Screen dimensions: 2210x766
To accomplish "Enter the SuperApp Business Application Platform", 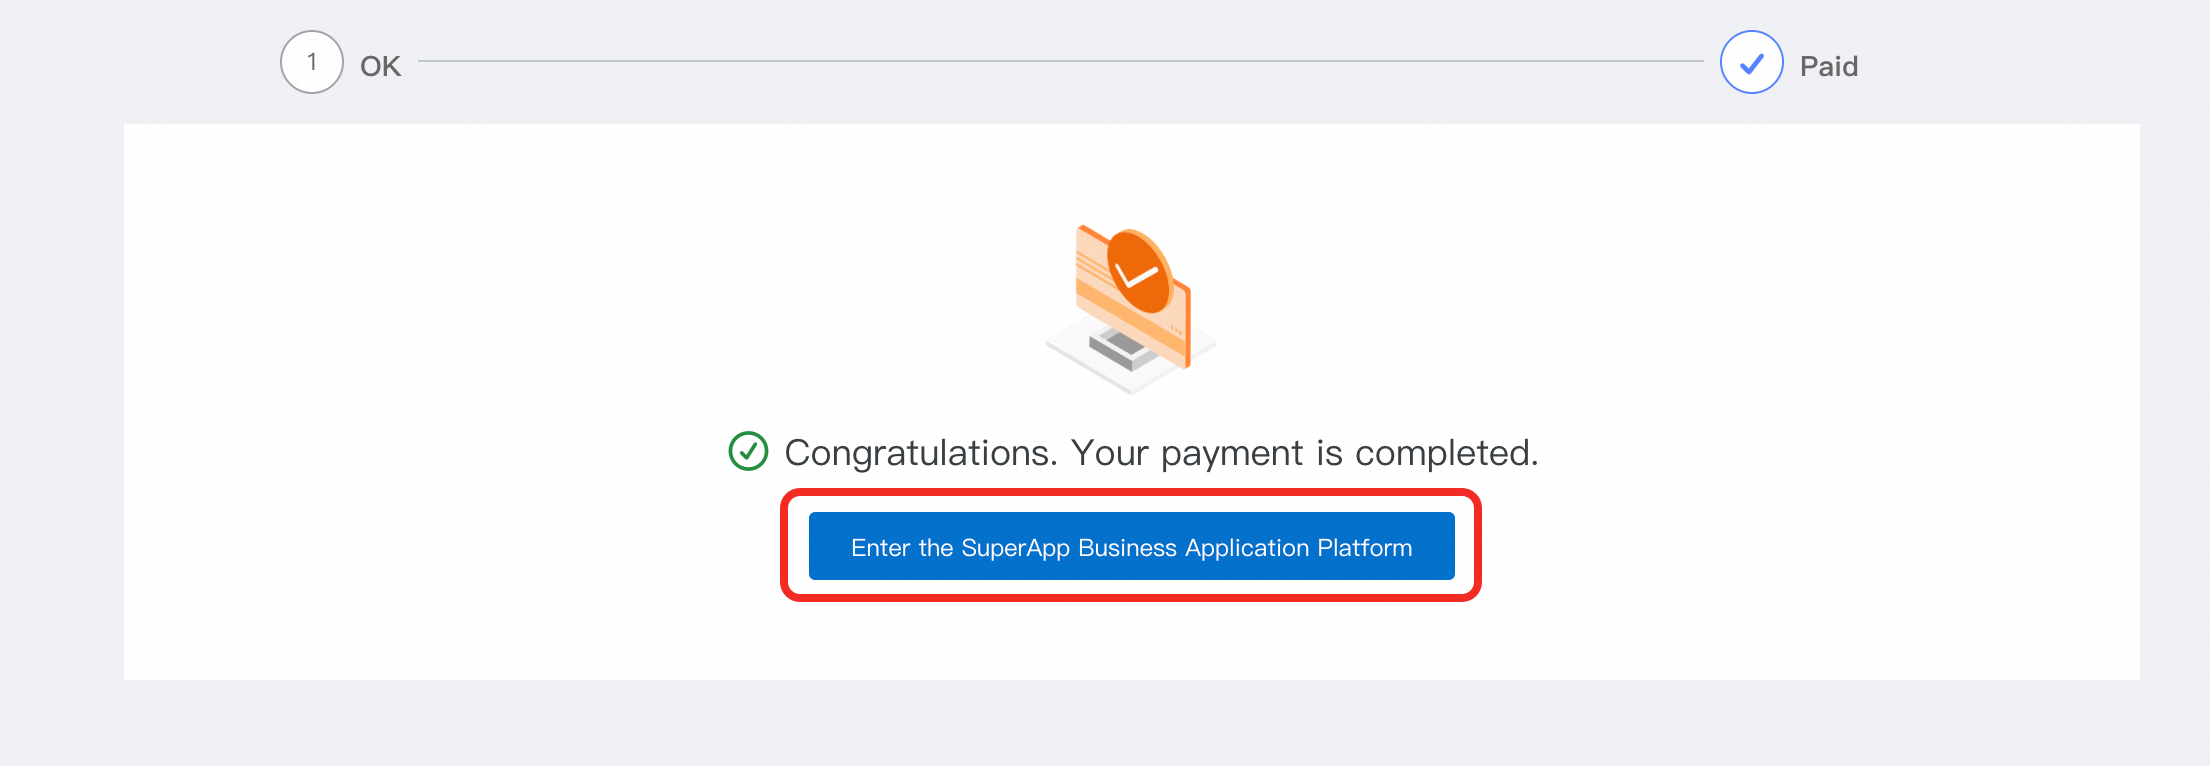I will (x=1131, y=546).
